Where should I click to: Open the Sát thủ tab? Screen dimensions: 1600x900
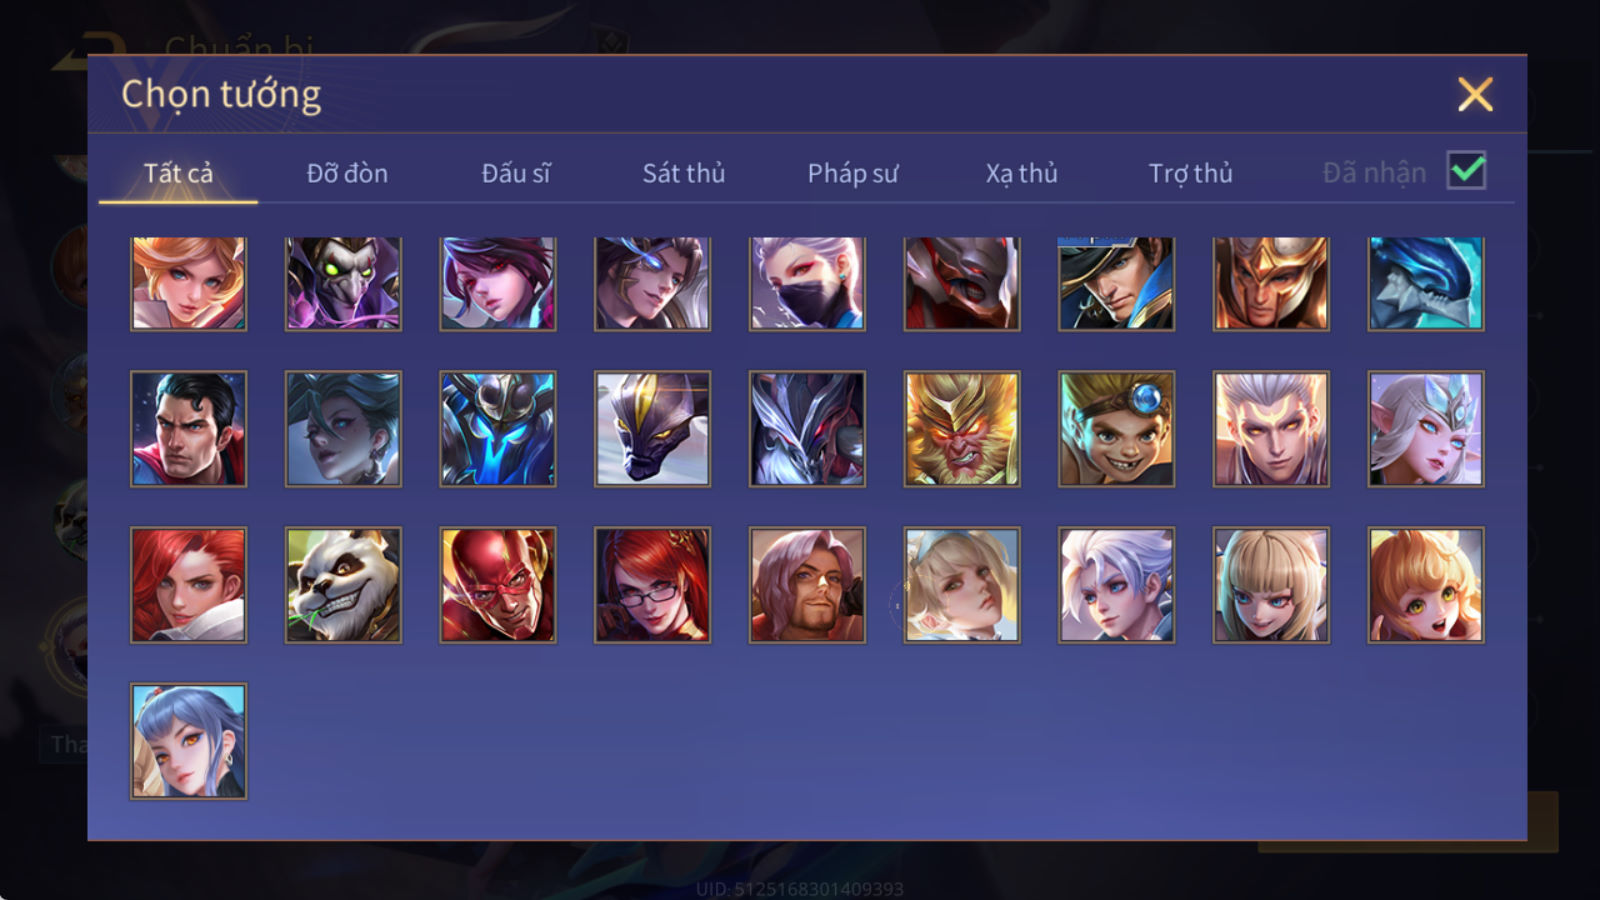(683, 173)
